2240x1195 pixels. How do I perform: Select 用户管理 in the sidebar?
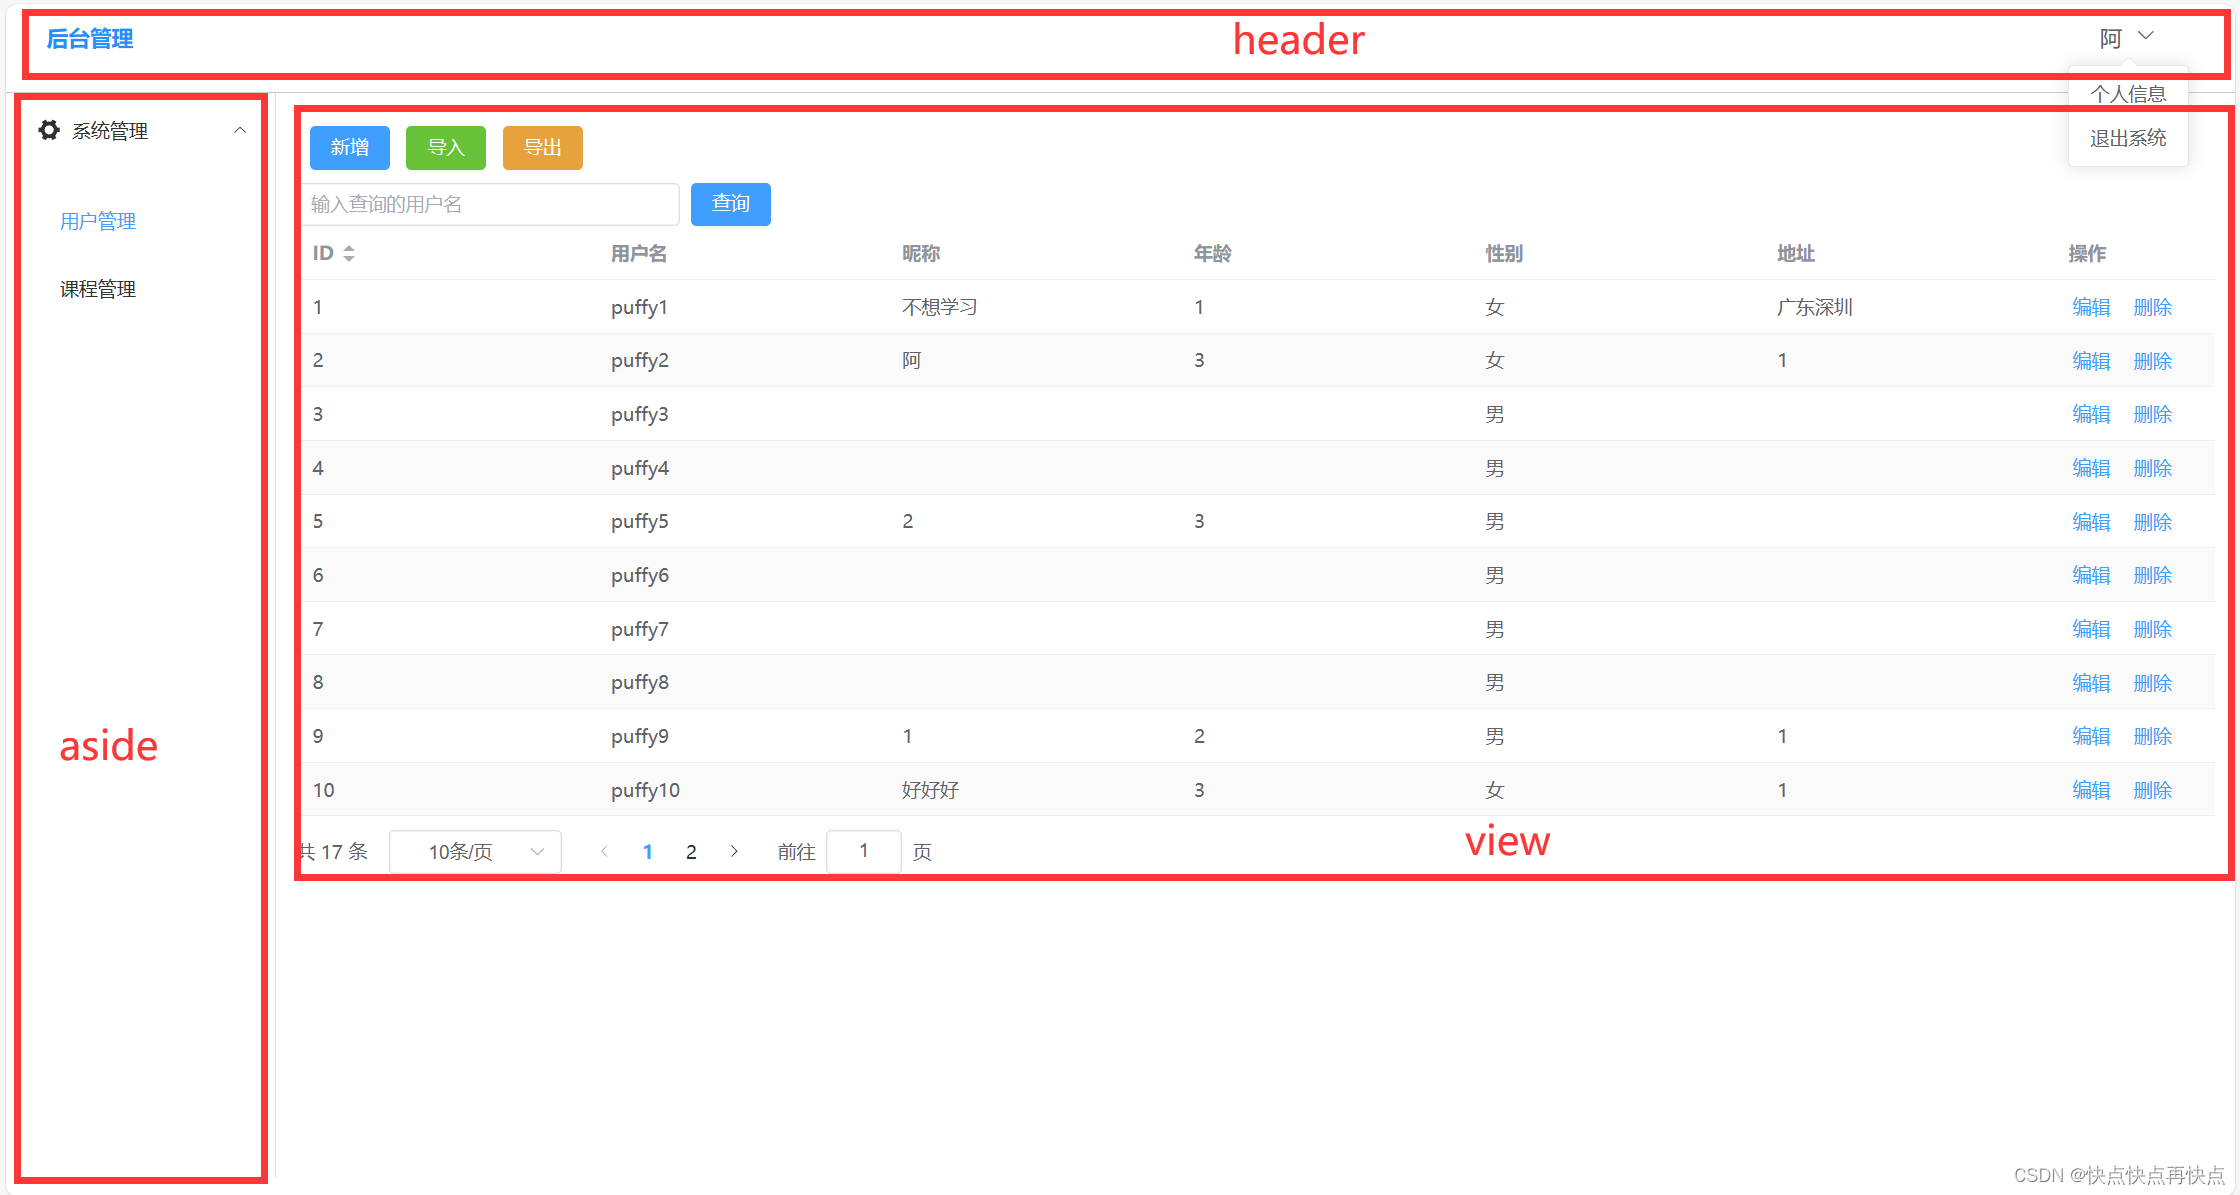[98, 221]
